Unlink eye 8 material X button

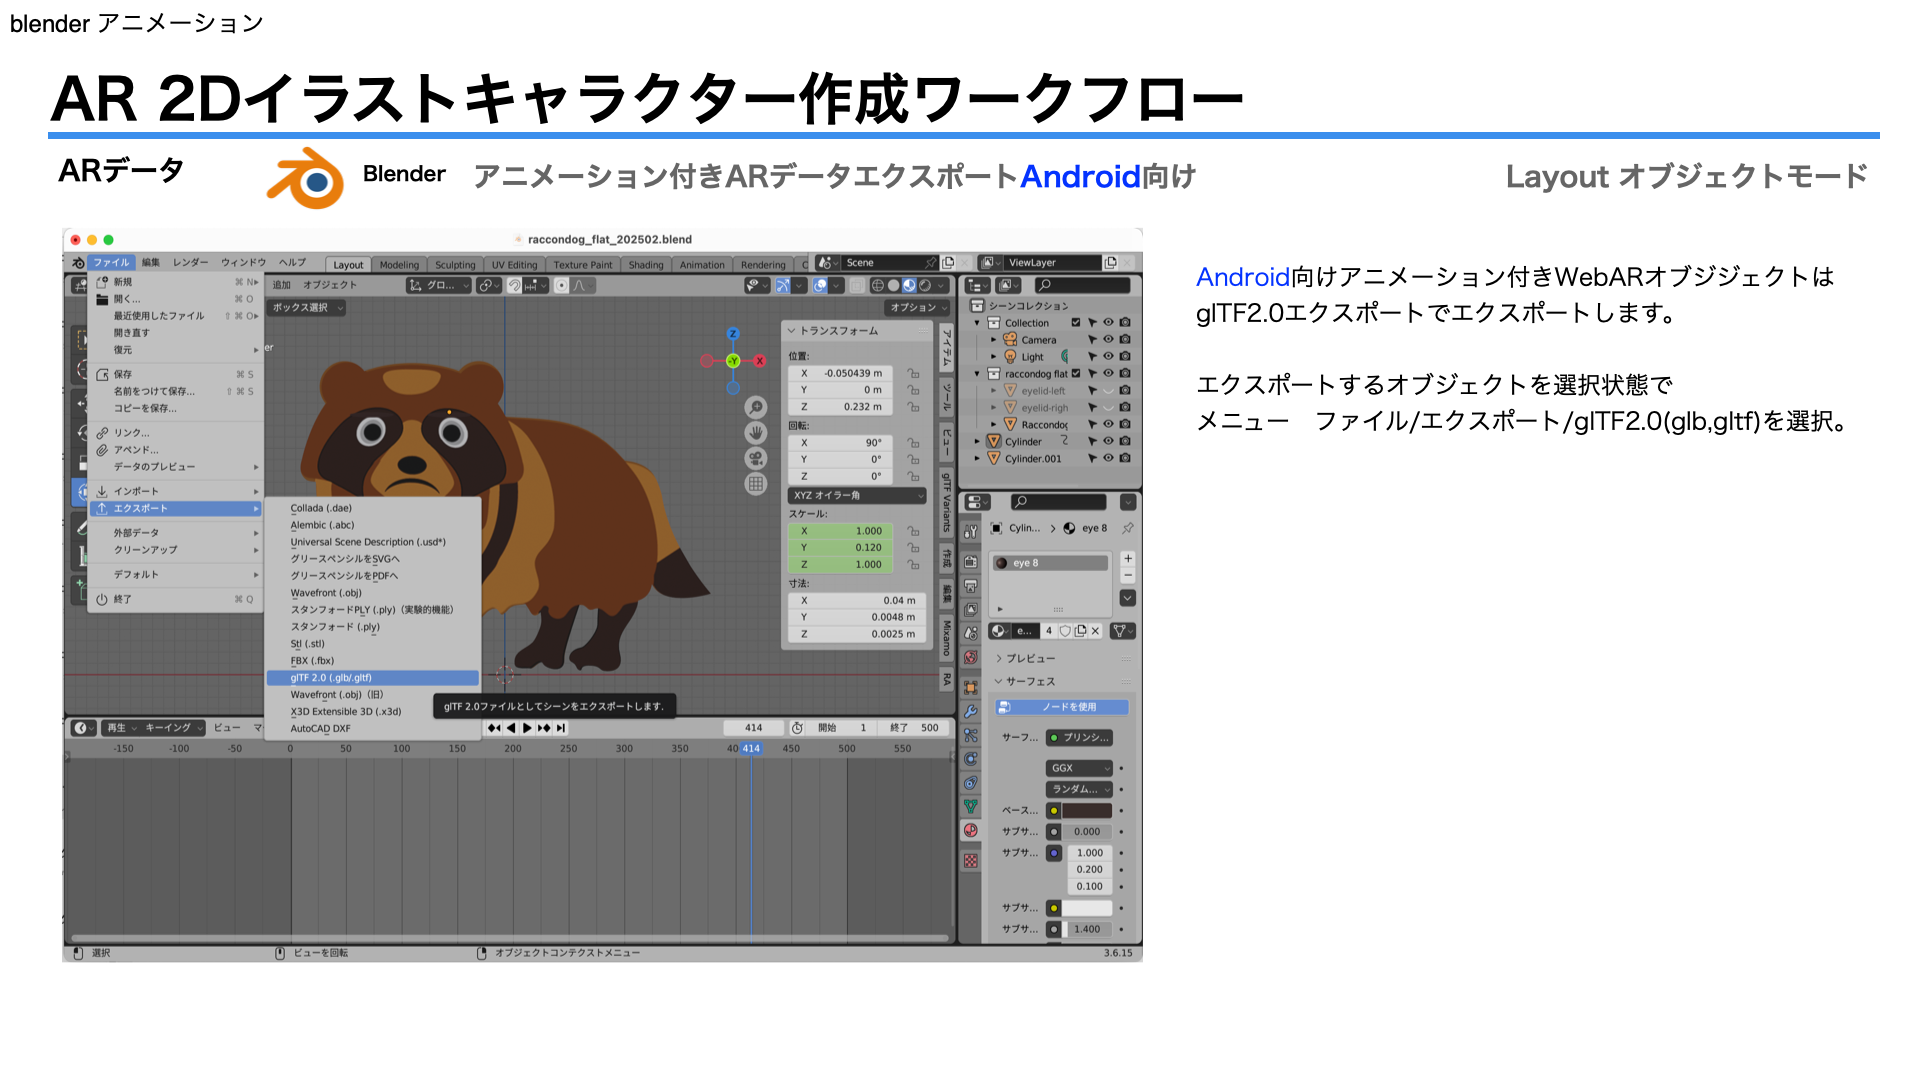point(1095,631)
